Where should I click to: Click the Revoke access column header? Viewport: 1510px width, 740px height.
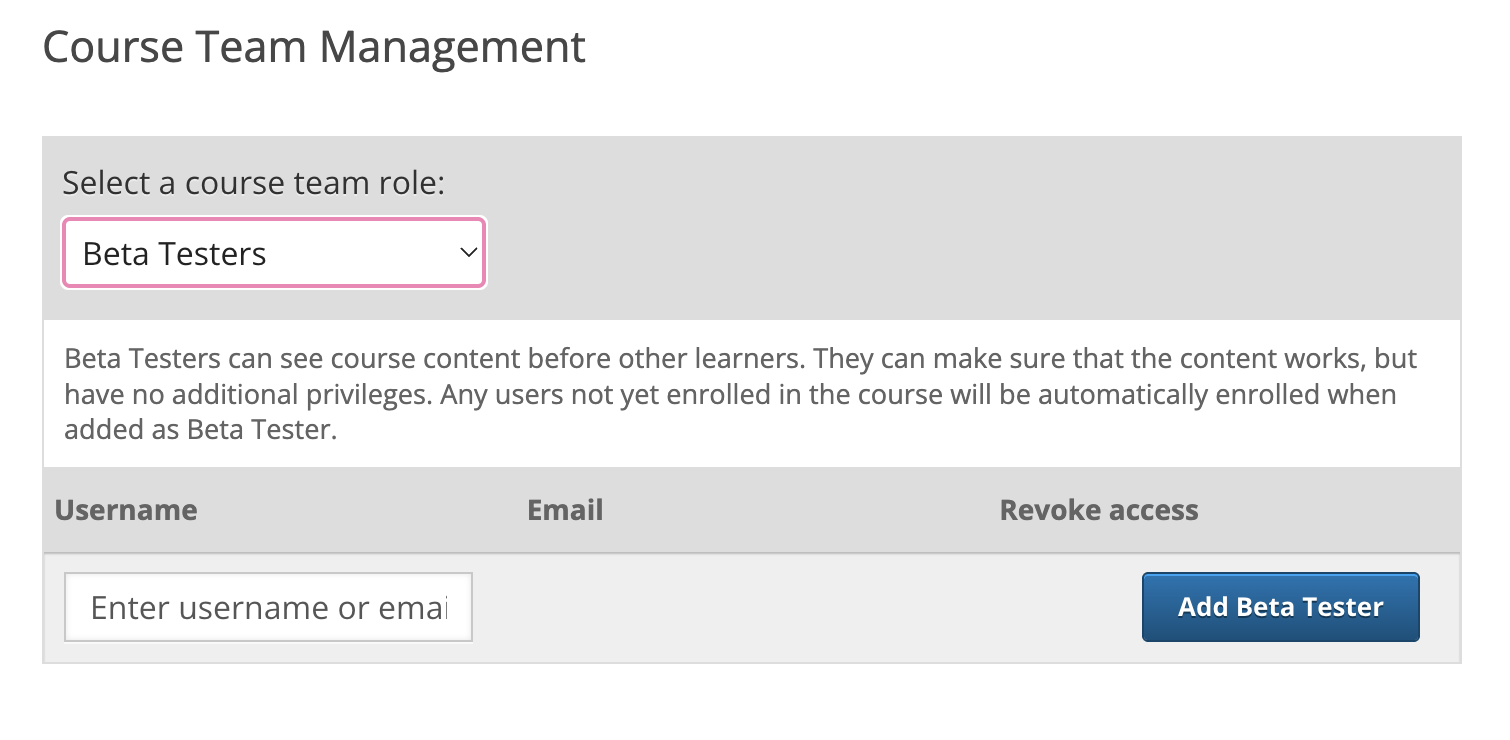[1098, 510]
